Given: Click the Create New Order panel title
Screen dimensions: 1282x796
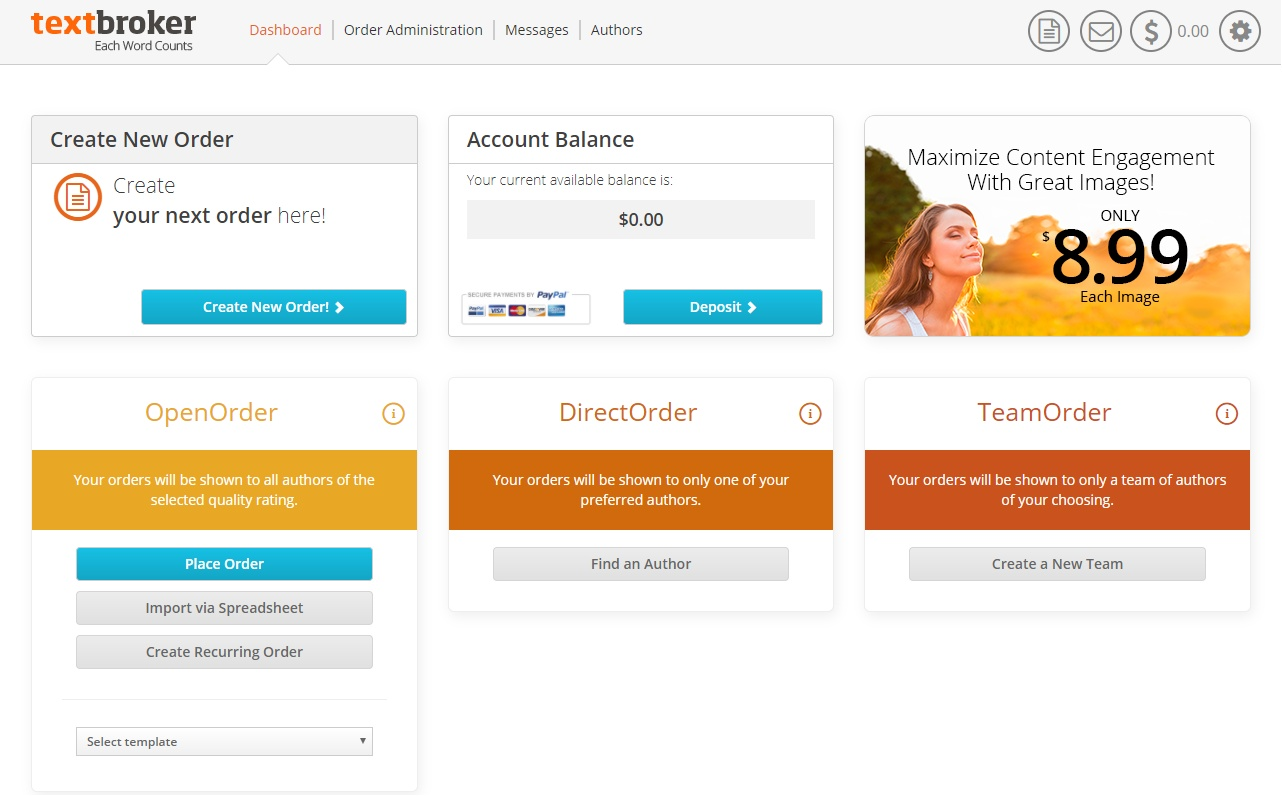Looking at the screenshot, I should tap(142, 140).
